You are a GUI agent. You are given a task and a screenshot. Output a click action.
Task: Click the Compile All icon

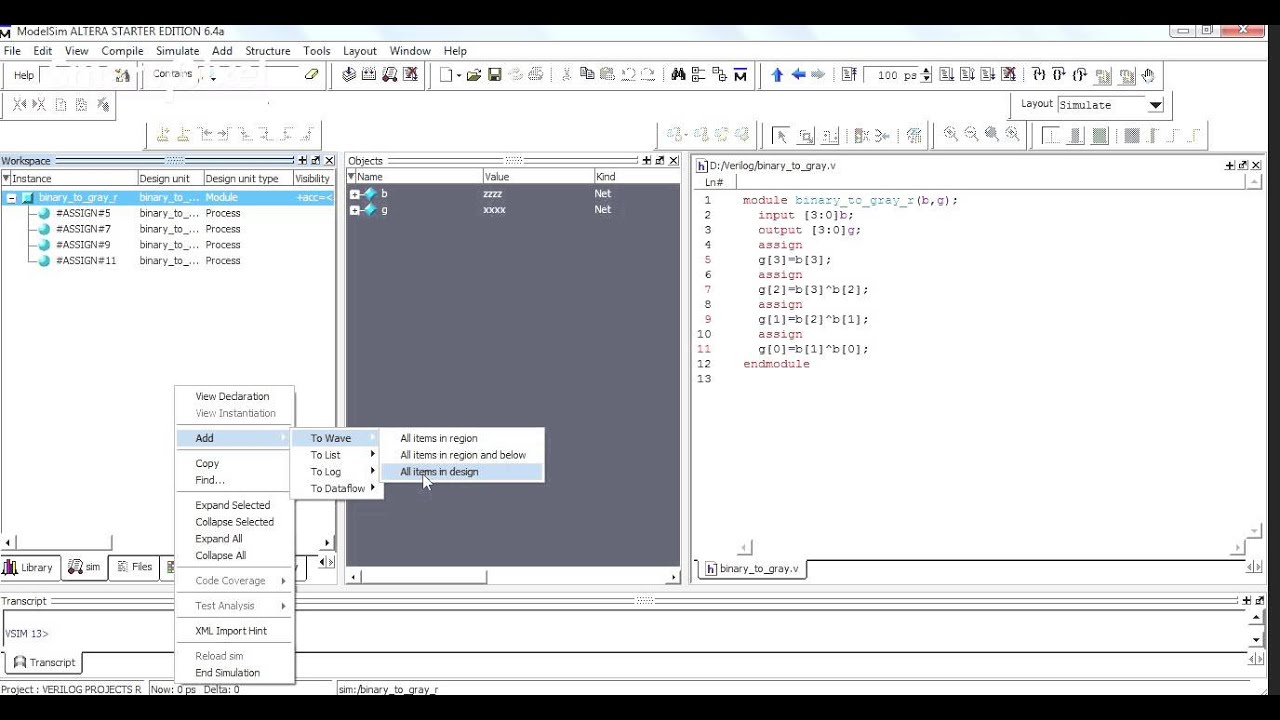[x=368, y=75]
